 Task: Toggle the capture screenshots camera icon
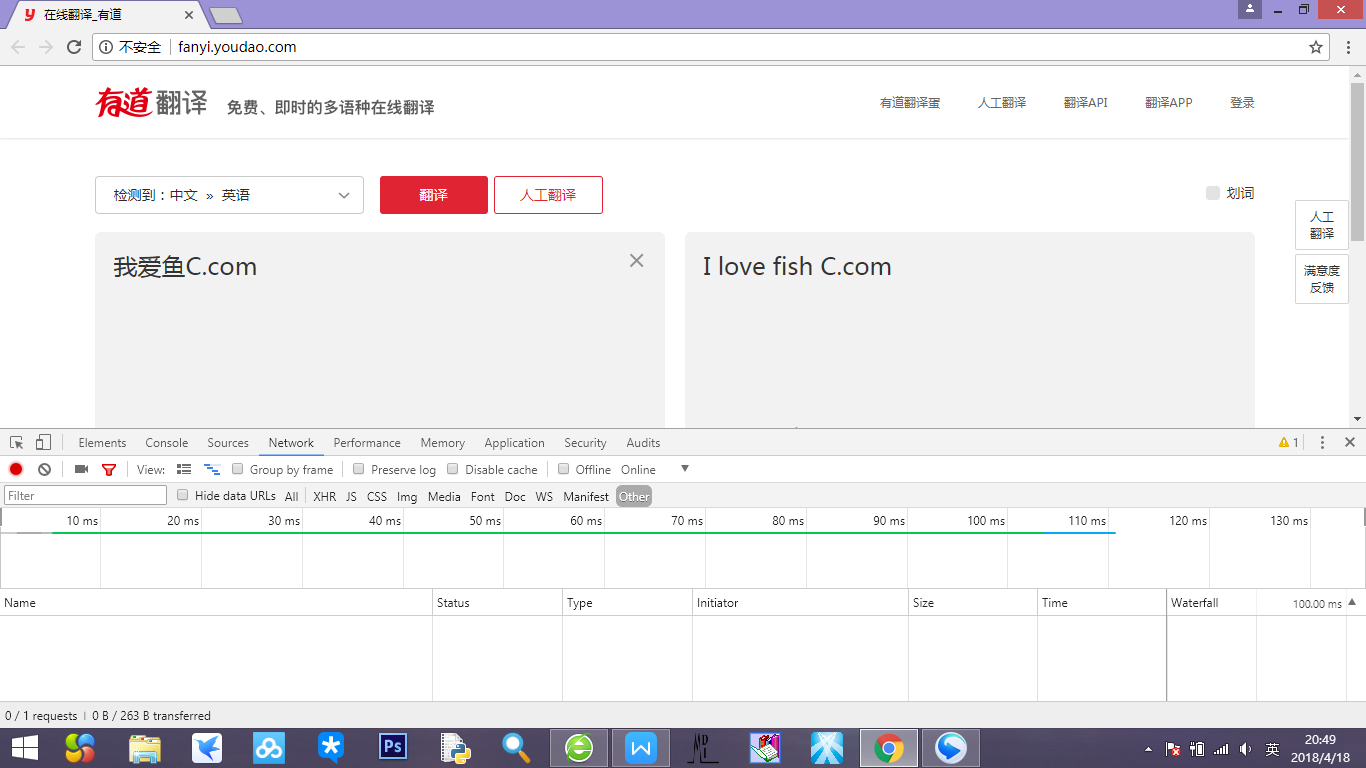coord(81,469)
